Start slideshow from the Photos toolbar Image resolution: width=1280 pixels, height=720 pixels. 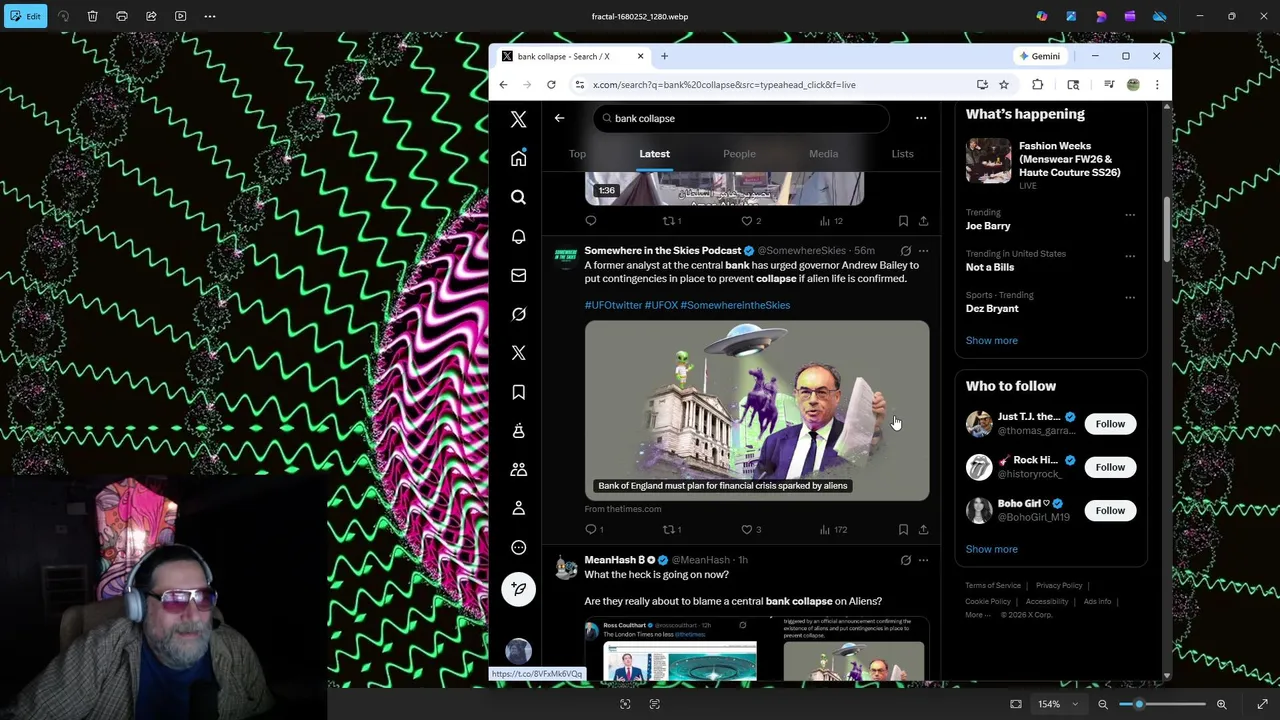coord(180,16)
